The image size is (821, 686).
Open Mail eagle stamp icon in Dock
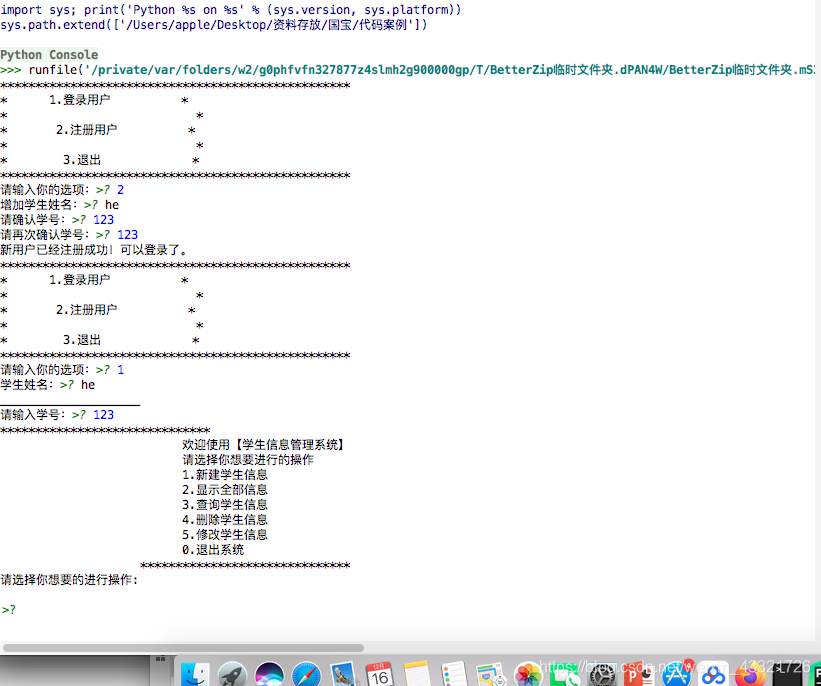[x=343, y=674]
